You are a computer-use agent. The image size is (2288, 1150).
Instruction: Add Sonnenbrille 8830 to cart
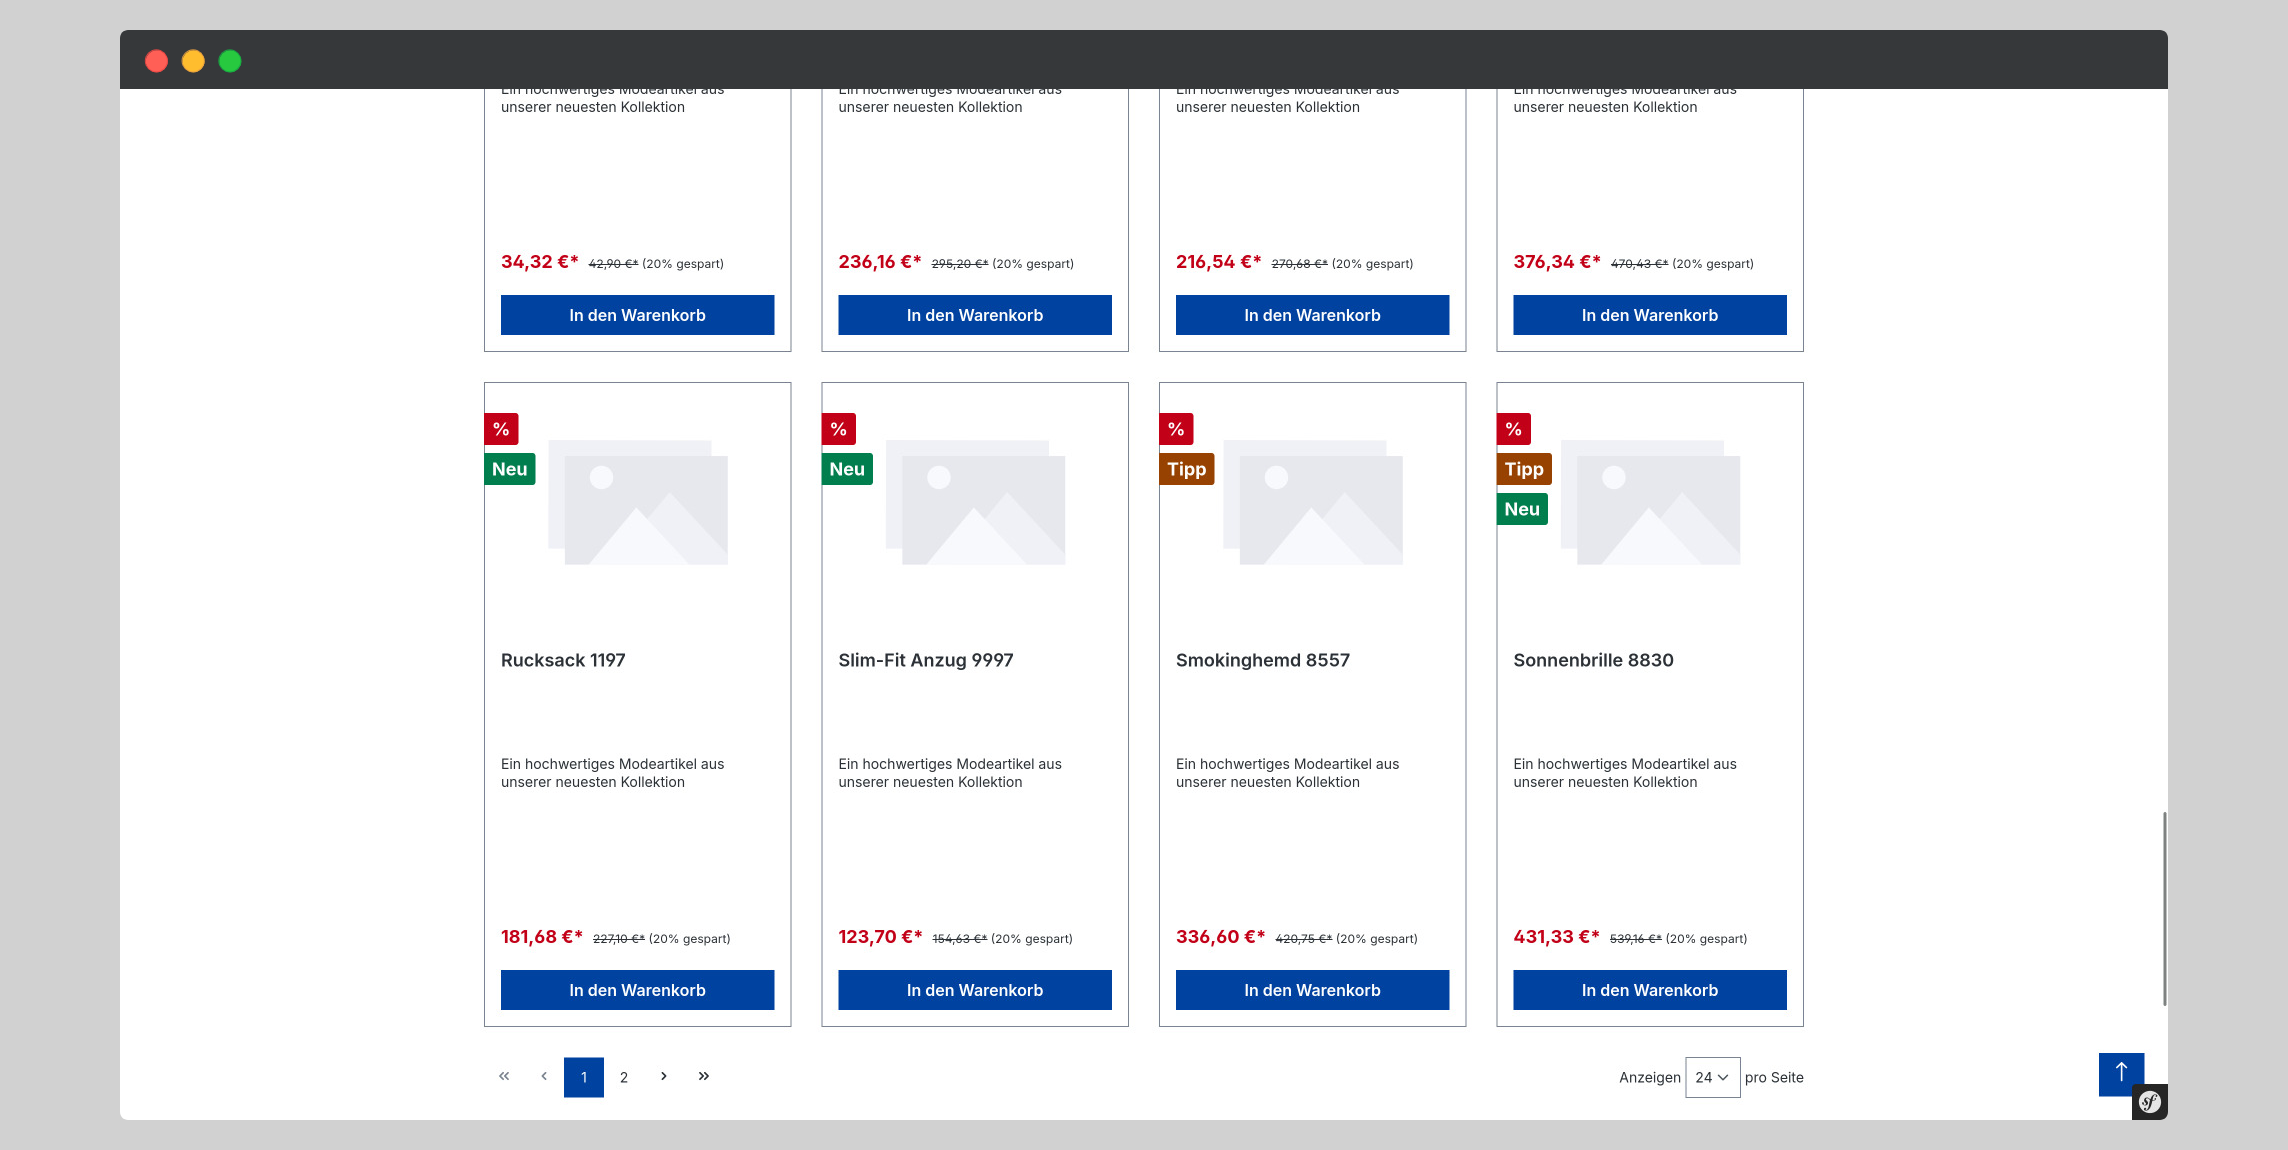pos(1650,990)
